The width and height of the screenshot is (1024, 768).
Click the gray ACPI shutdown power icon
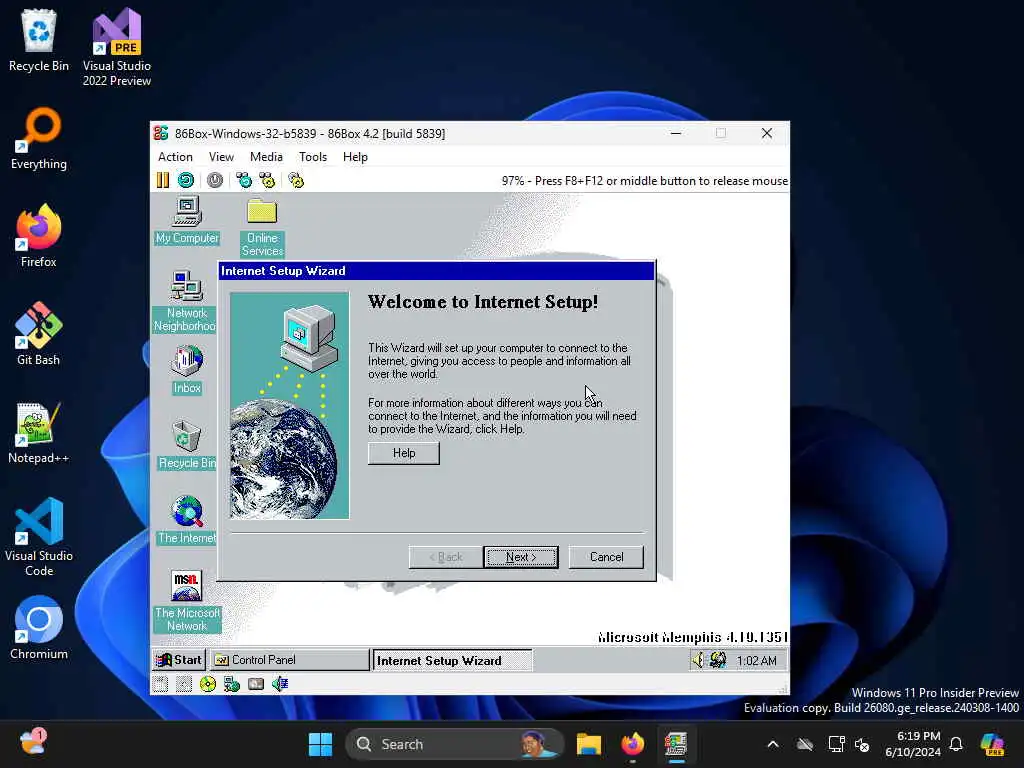point(215,180)
